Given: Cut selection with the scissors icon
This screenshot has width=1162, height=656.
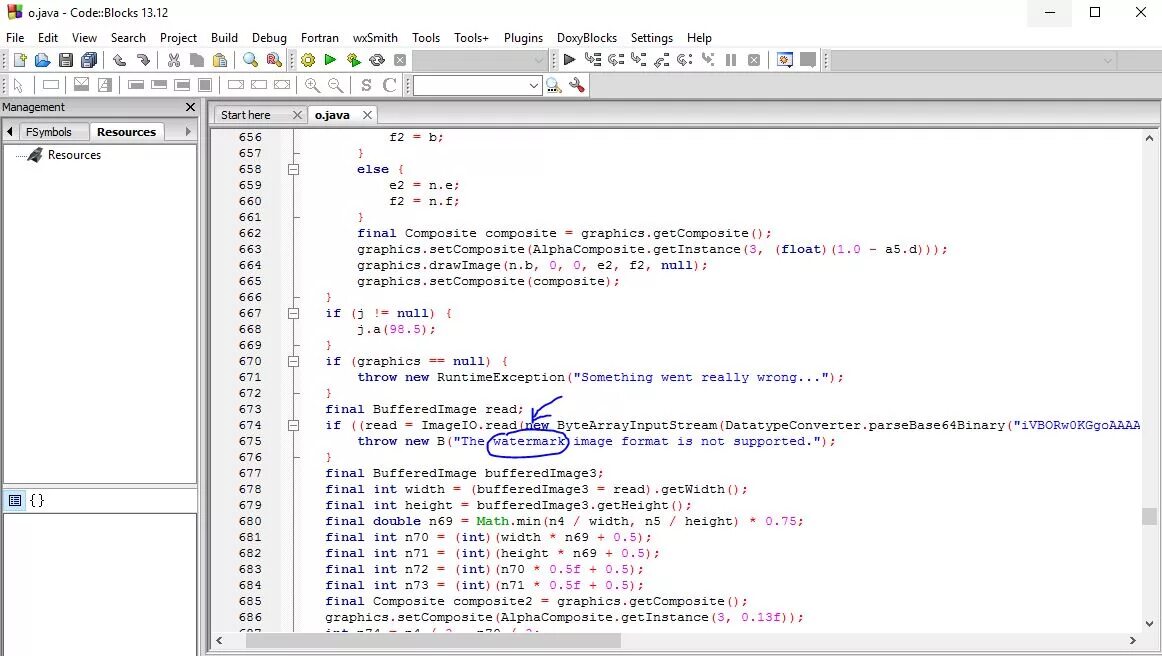Looking at the screenshot, I should tap(174, 60).
